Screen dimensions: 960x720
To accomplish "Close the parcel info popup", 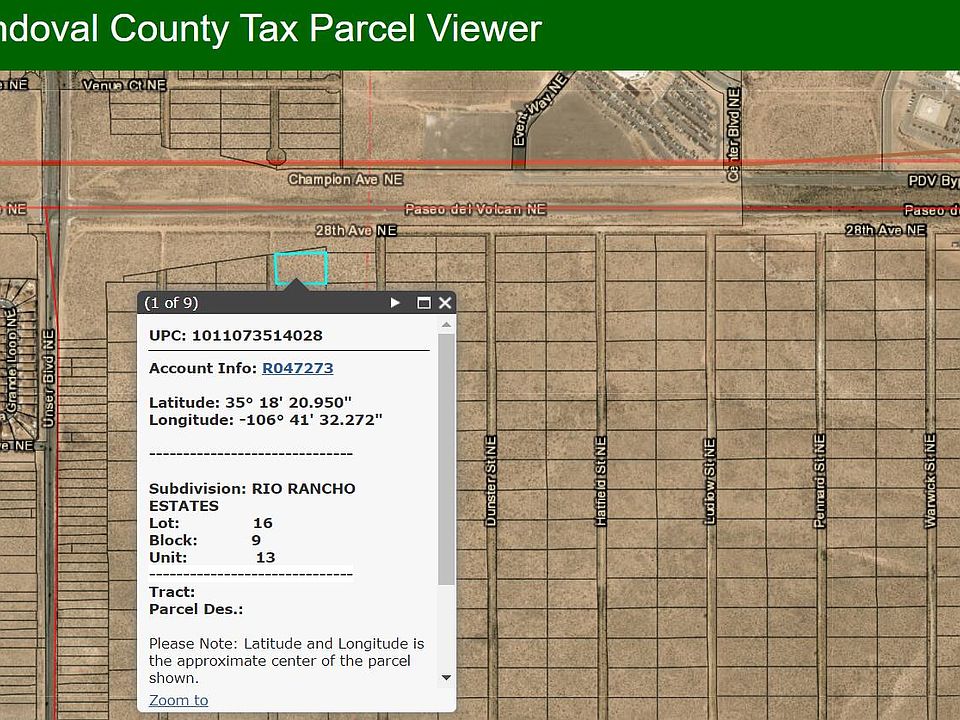I will pos(445,302).
